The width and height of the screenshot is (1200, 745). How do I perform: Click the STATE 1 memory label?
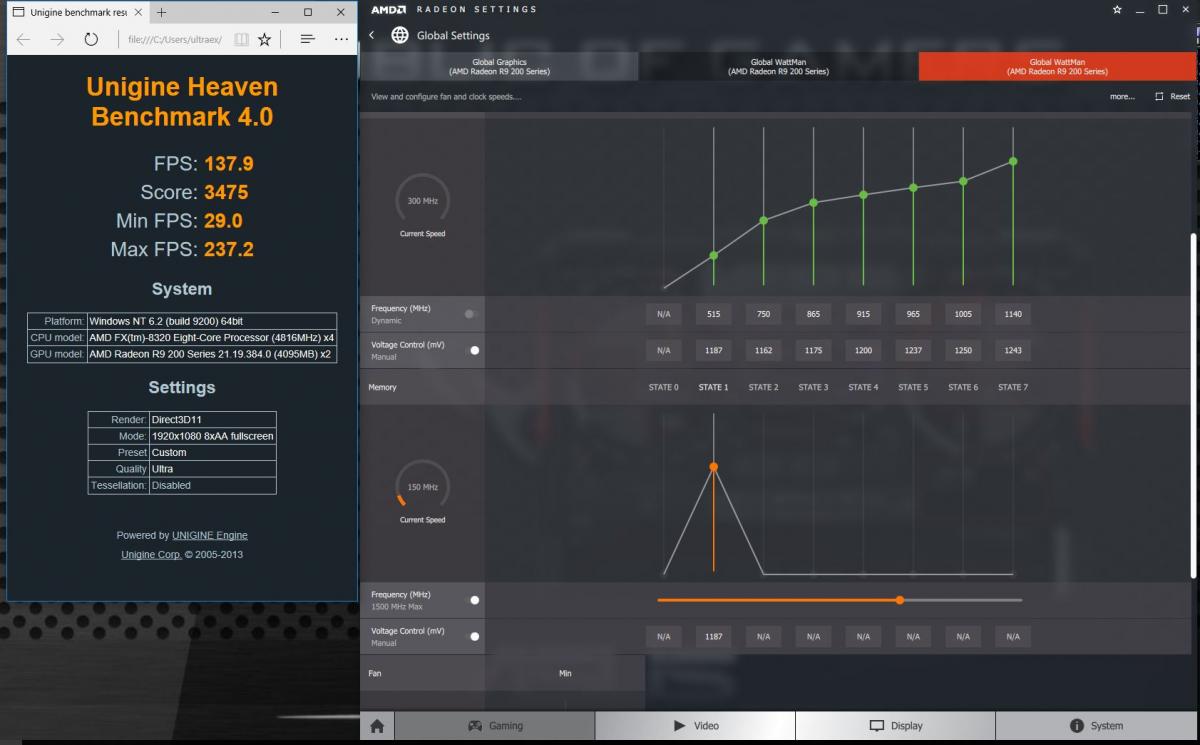click(x=713, y=387)
